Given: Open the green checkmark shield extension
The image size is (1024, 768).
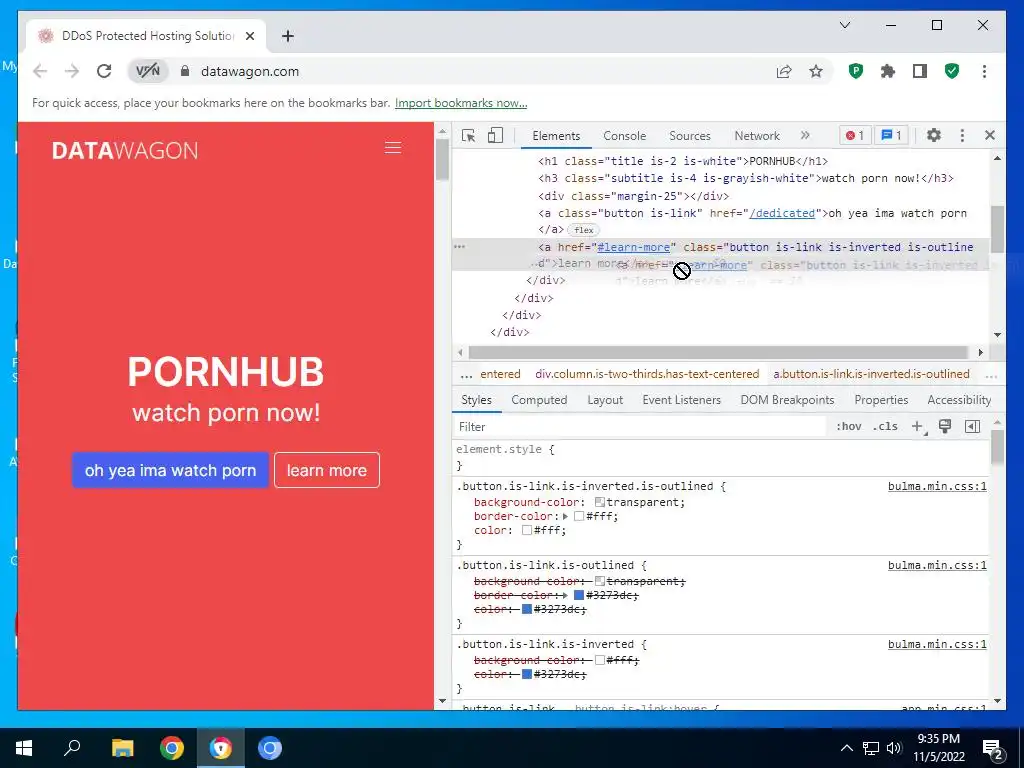Looking at the screenshot, I should (952, 71).
